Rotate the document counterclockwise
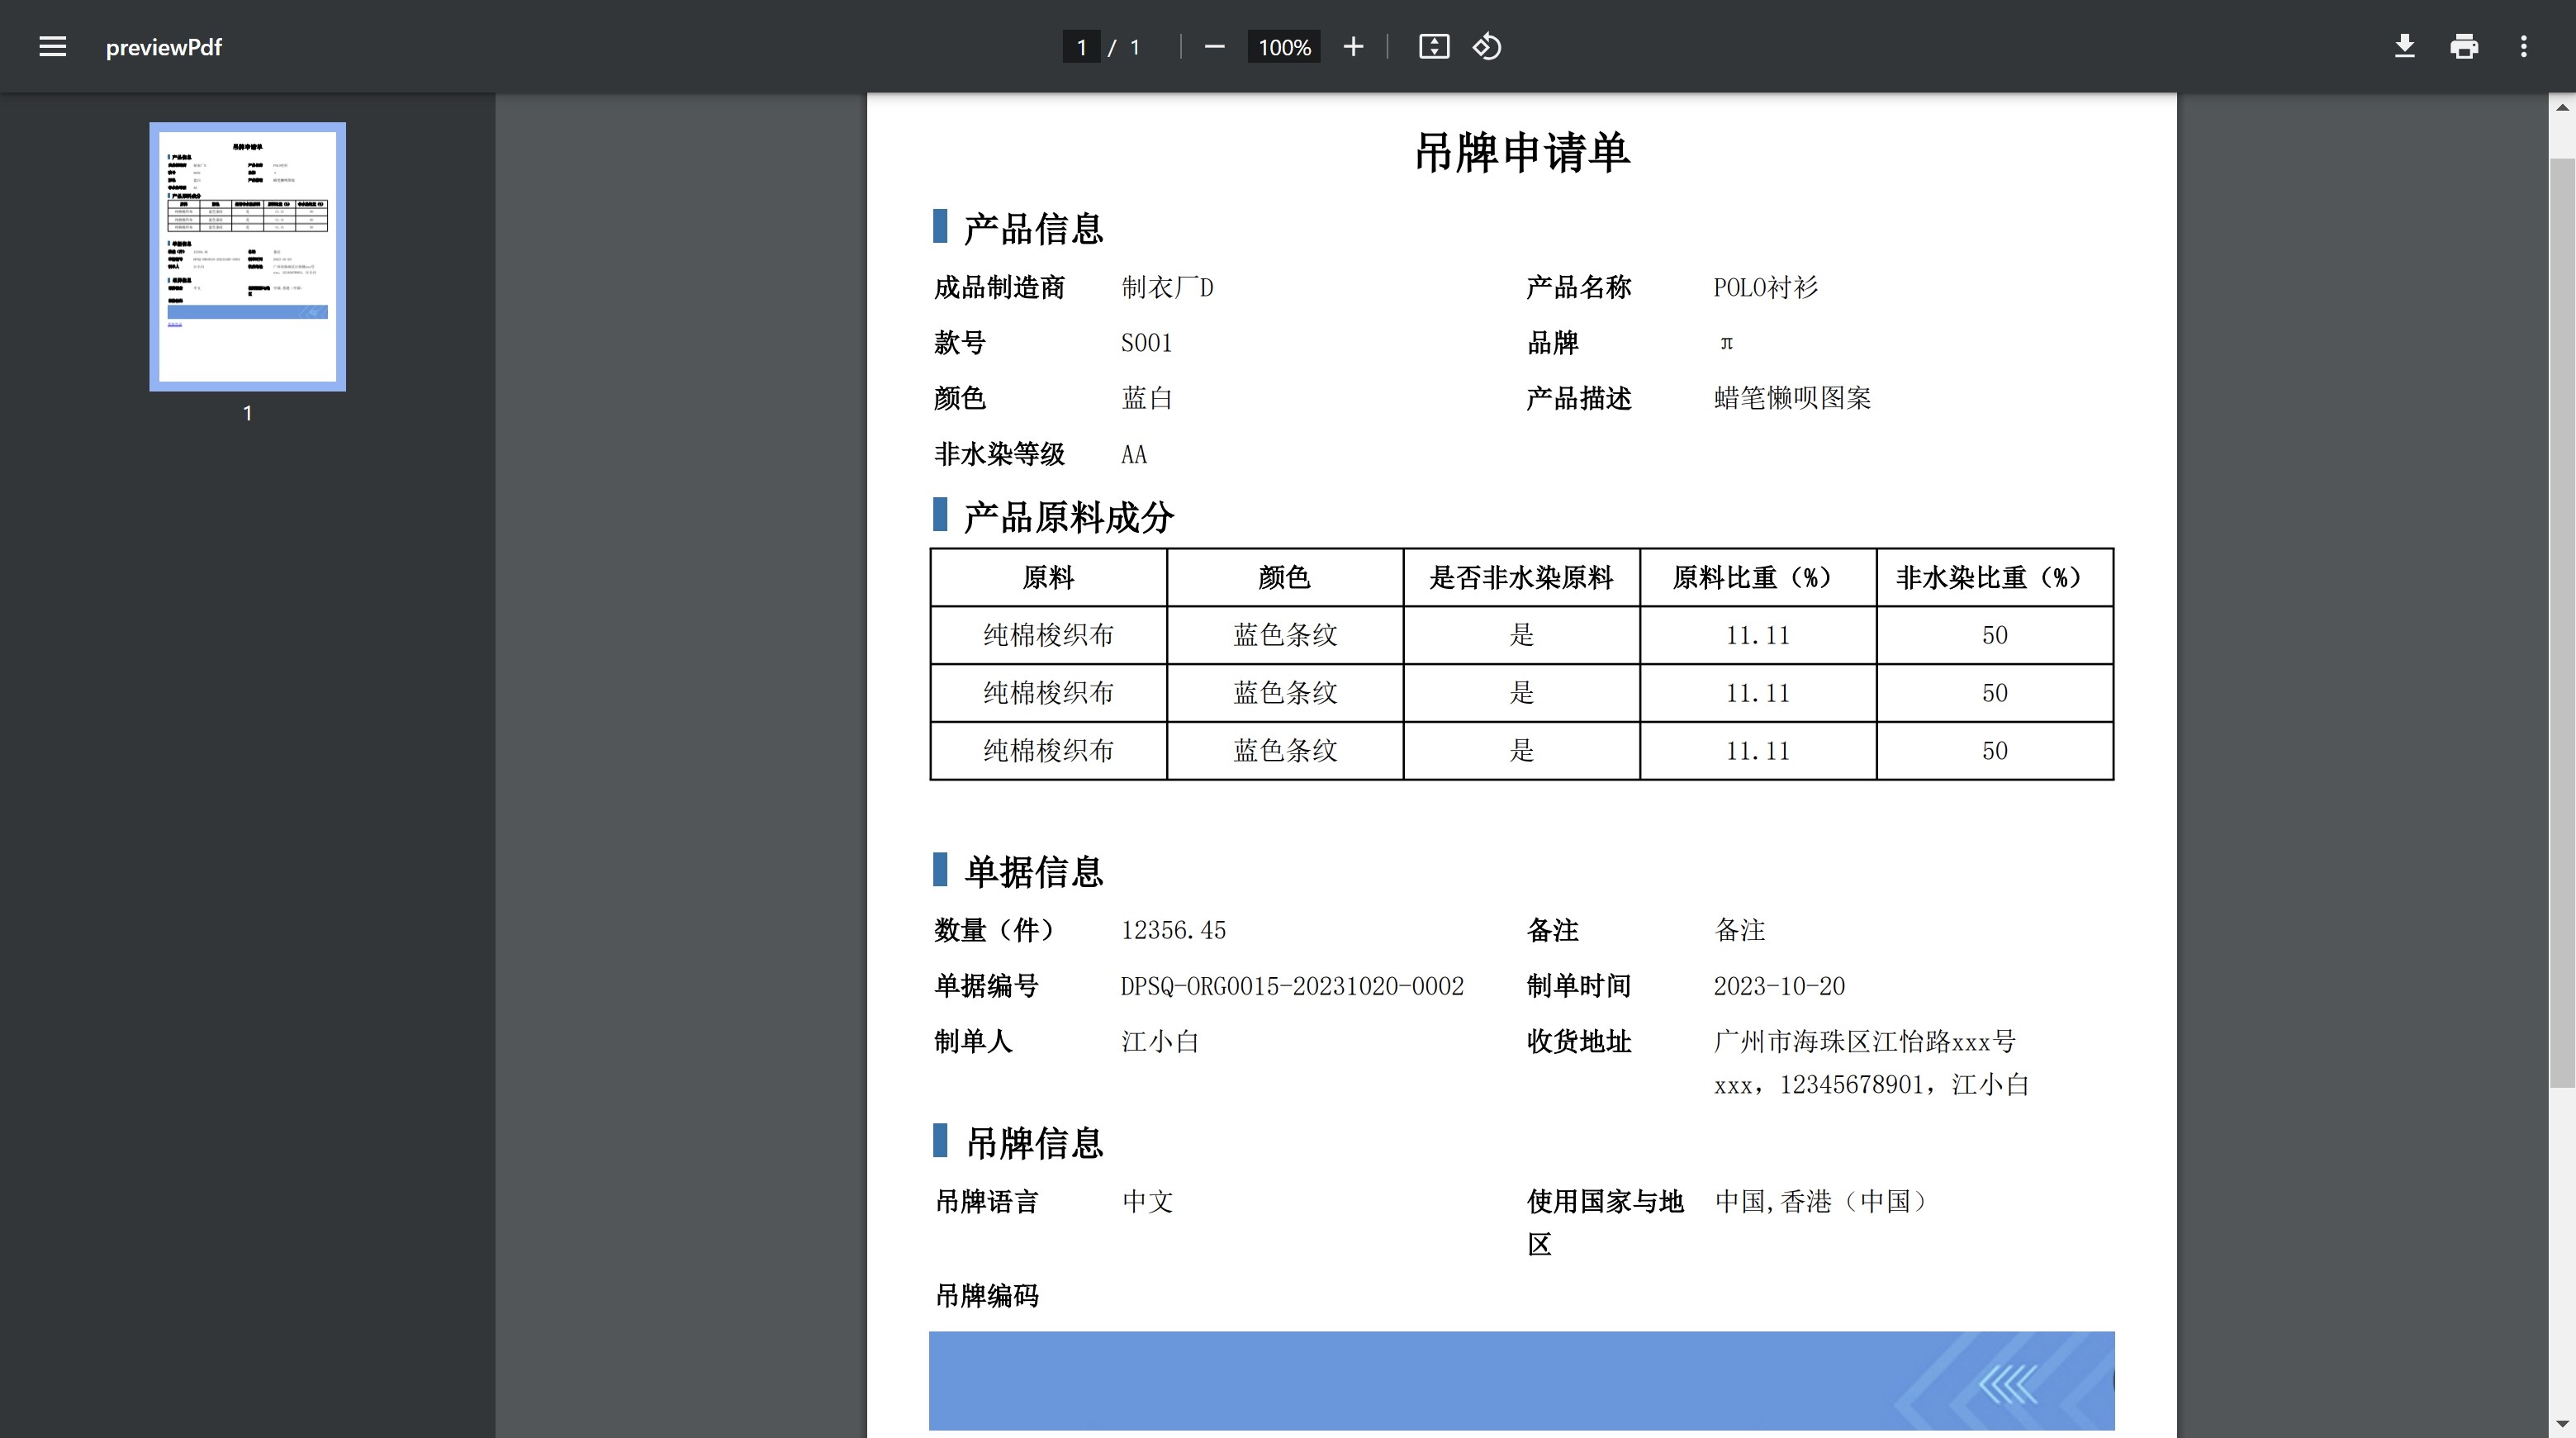 click(1487, 47)
